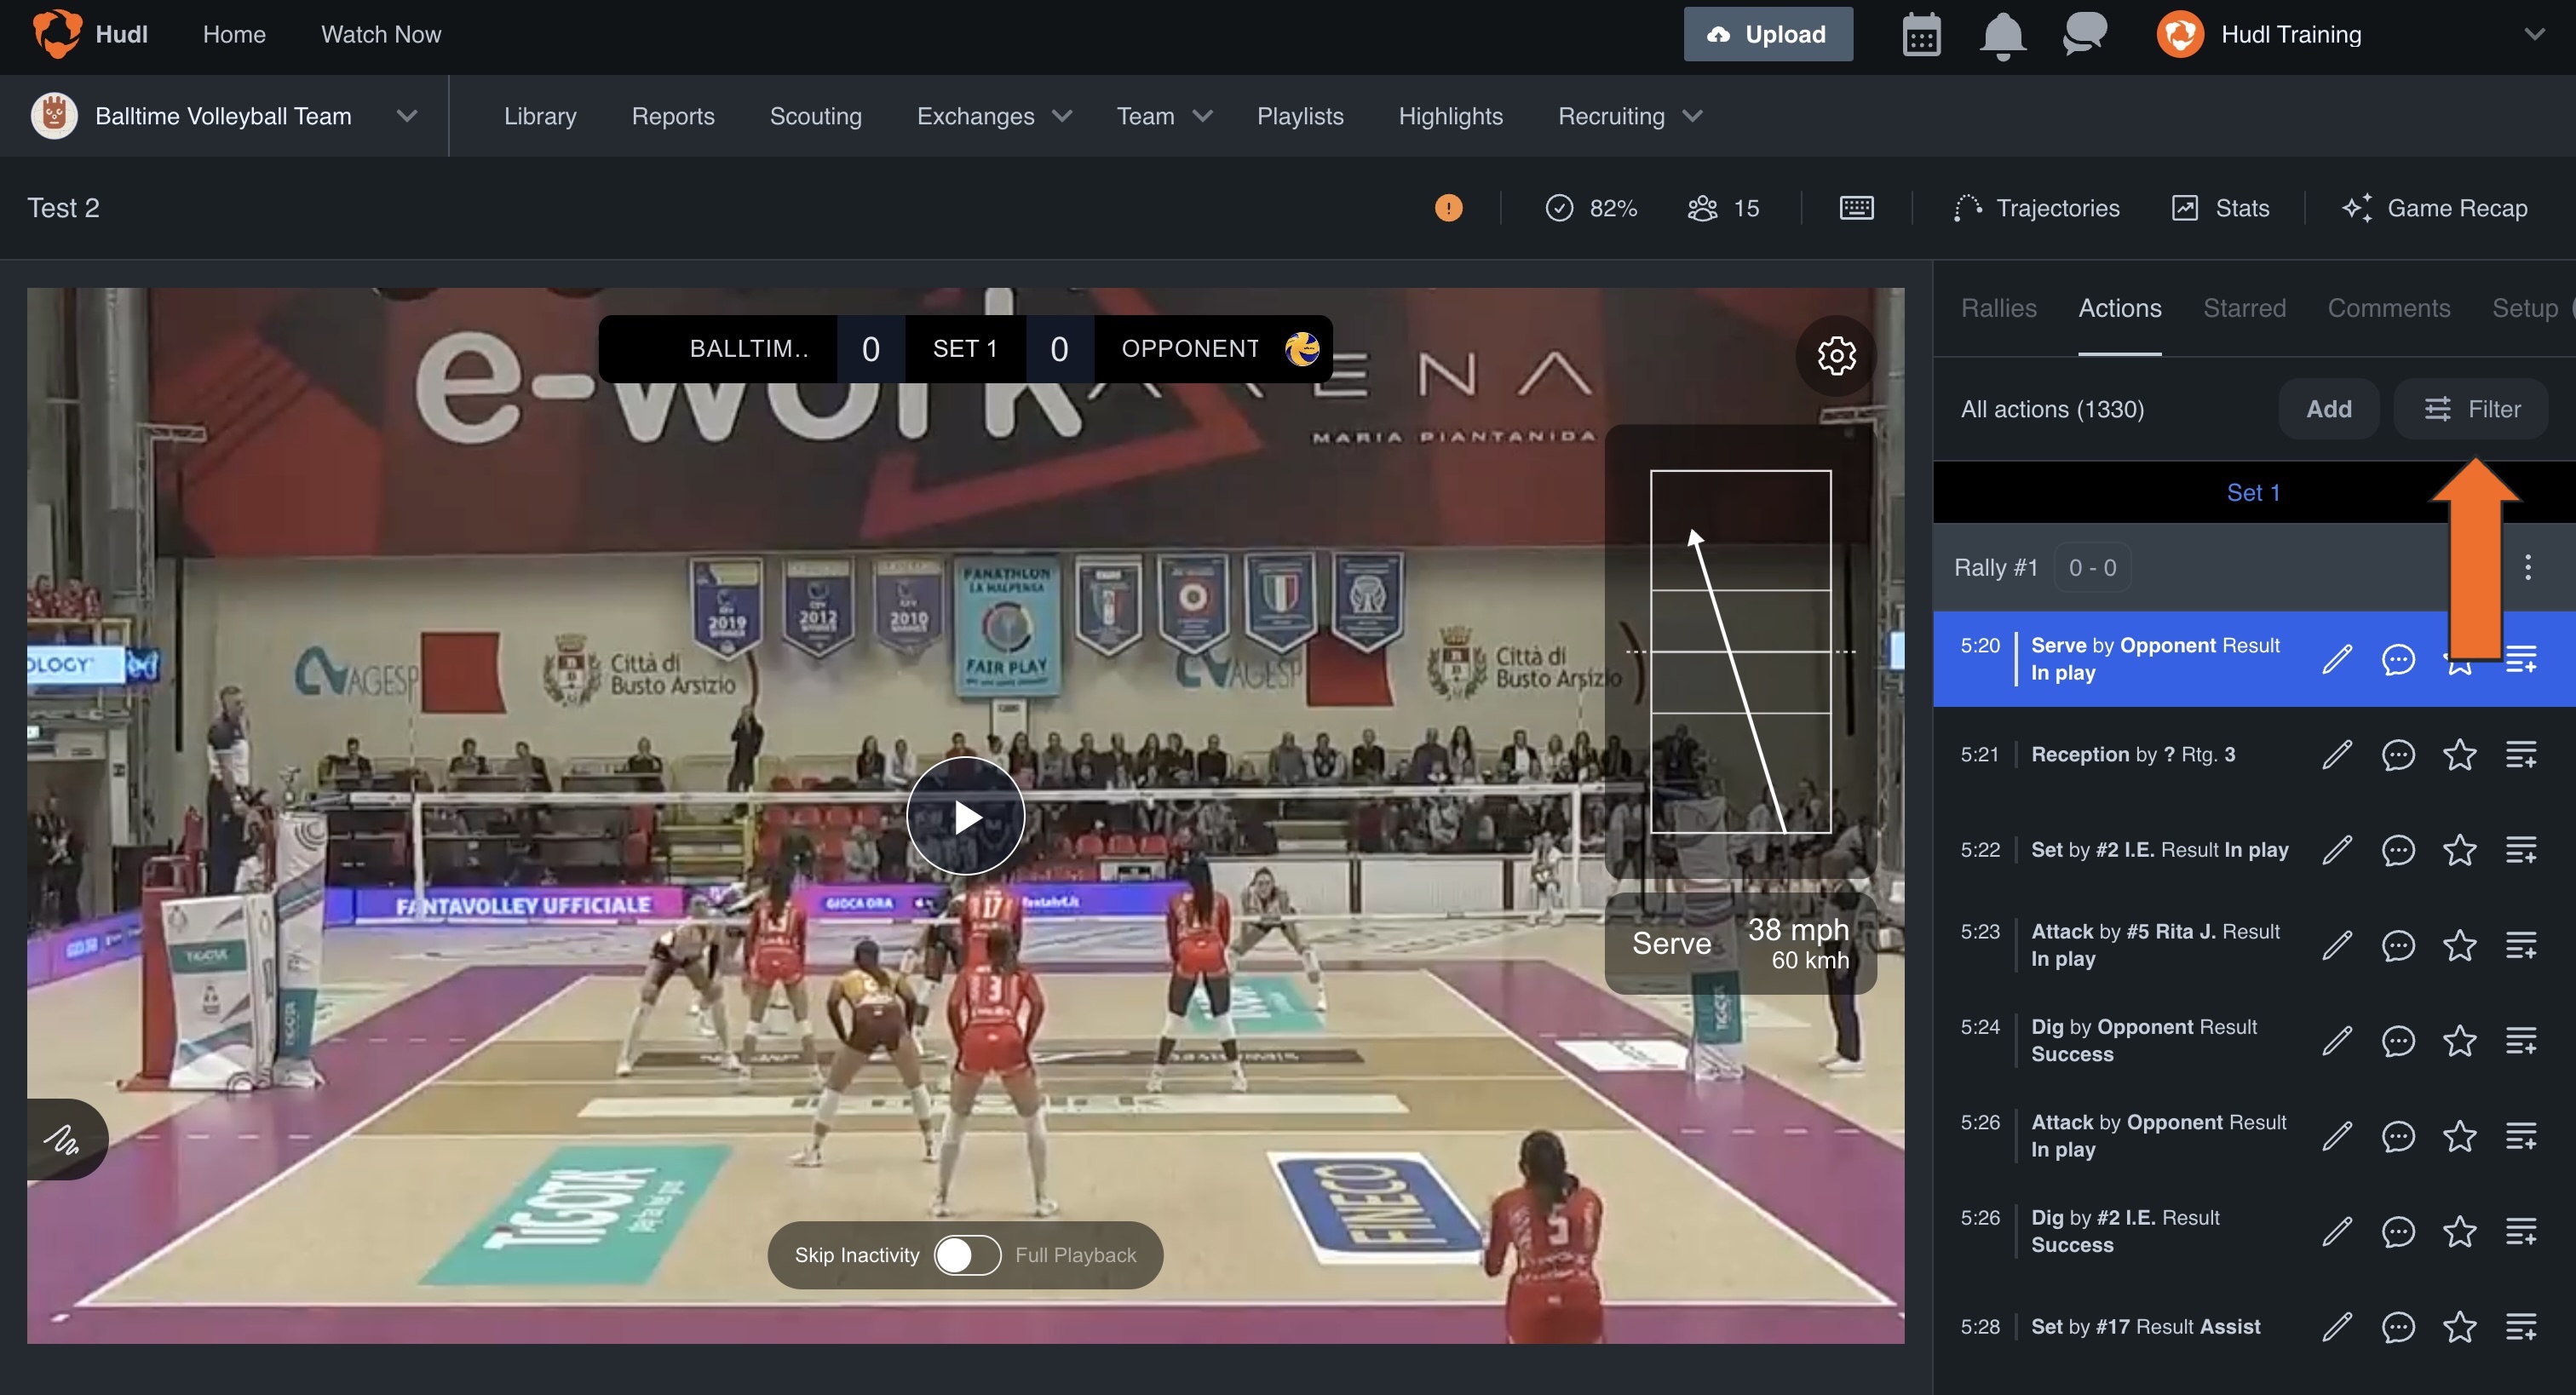Switch to the Comments tab
The image size is (2576, 1395).
[2388, 308]
